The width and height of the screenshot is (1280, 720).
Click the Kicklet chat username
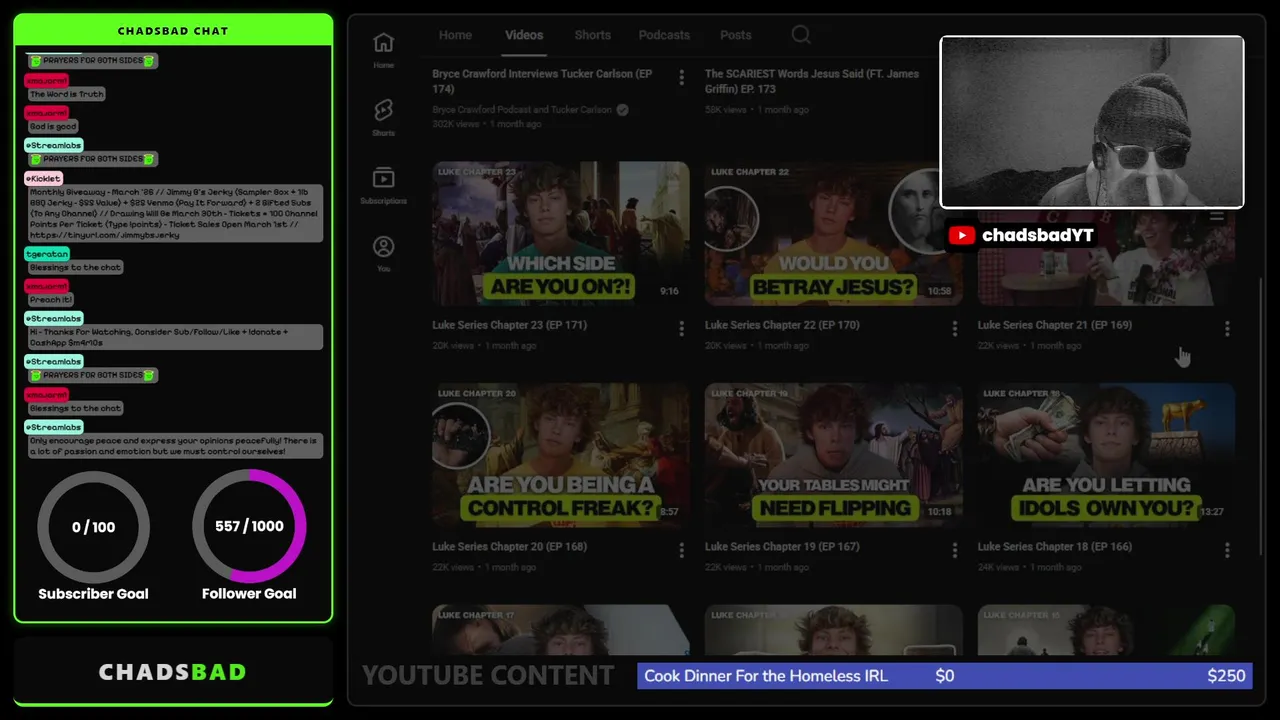(x=44, y=178)
